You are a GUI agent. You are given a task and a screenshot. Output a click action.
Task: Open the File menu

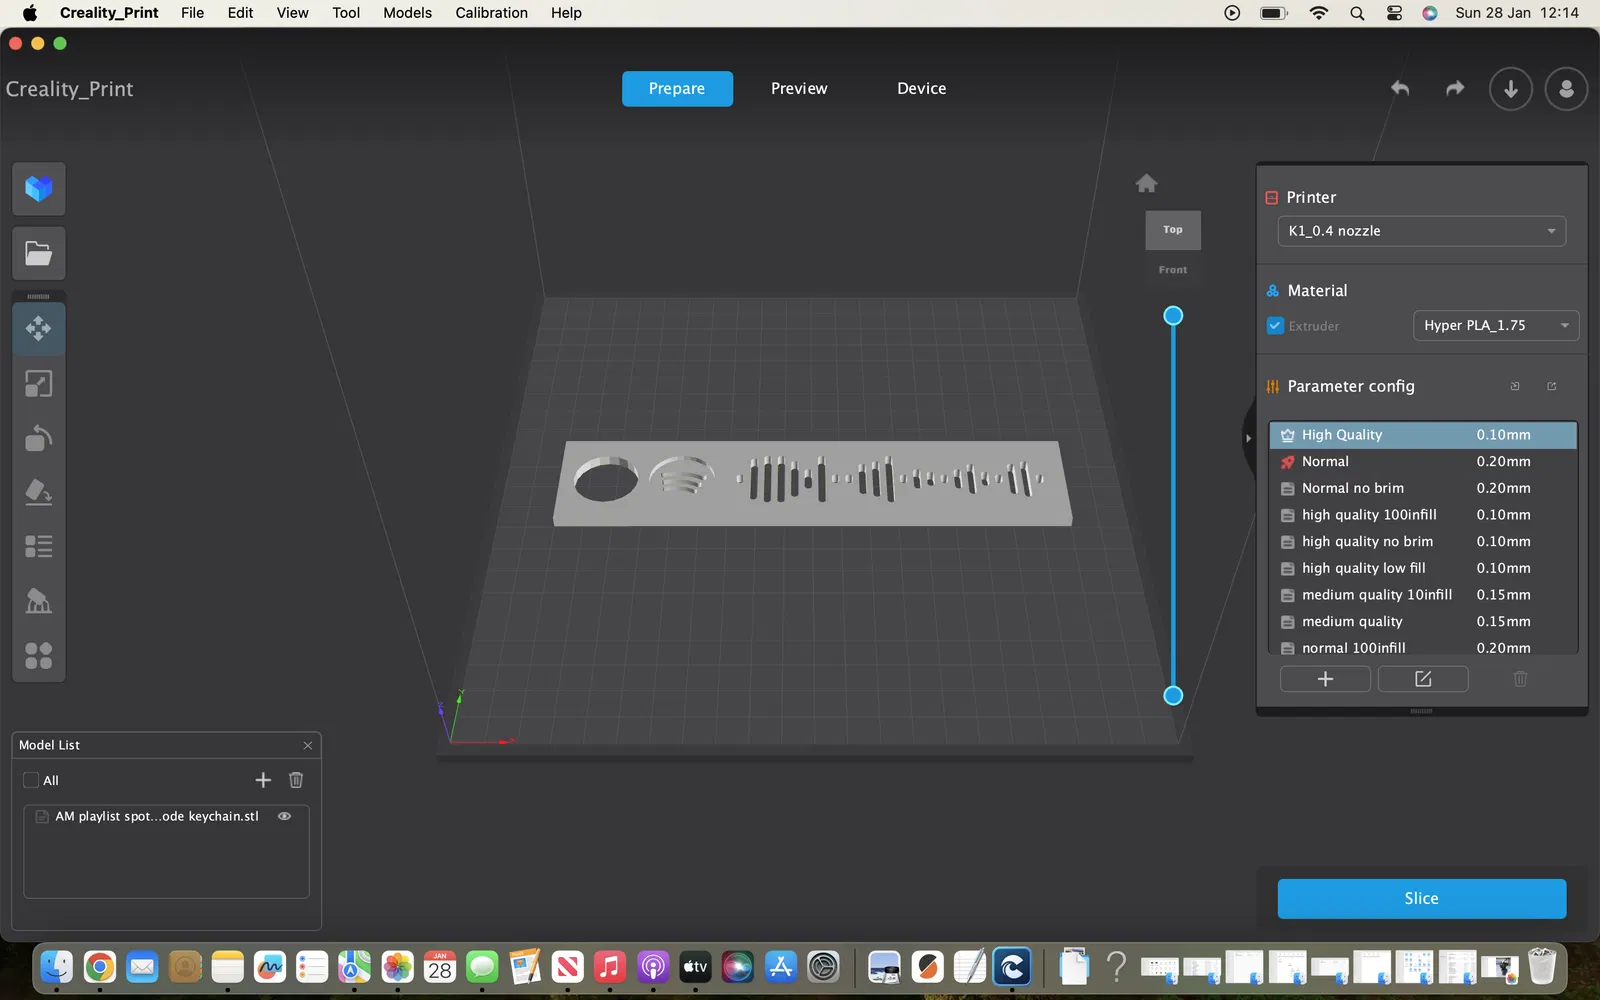click(x=193, y=13)
